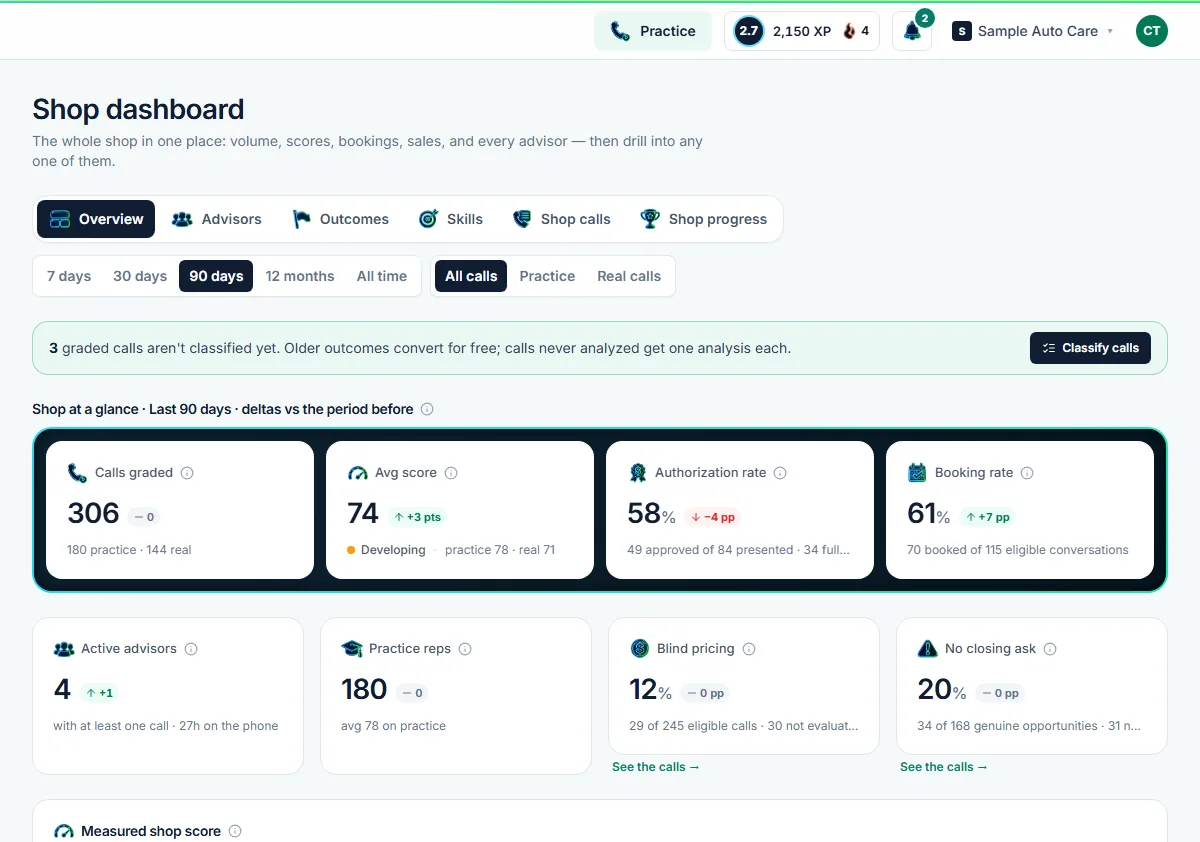The image size is (1200, 842).
Task: Filter by All calls
Action: [x=471, y=276]
